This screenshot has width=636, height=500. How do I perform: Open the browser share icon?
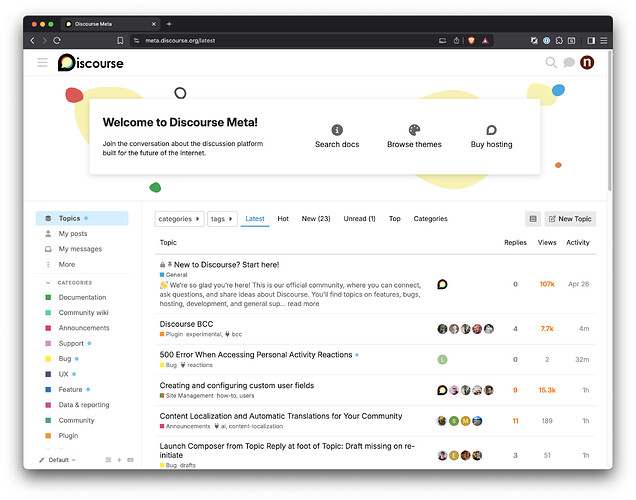tap(456, 41)
